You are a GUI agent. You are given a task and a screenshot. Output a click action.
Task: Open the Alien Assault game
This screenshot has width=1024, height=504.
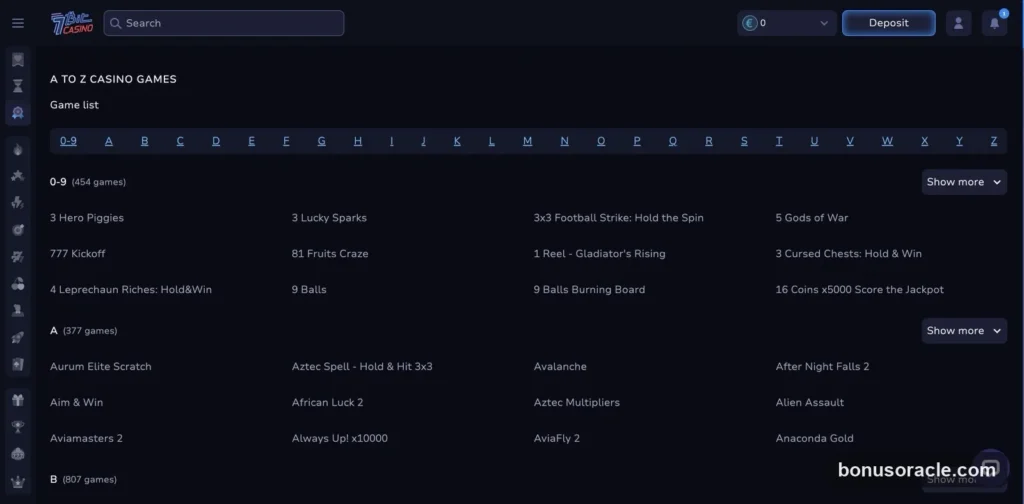click(810, 403)
